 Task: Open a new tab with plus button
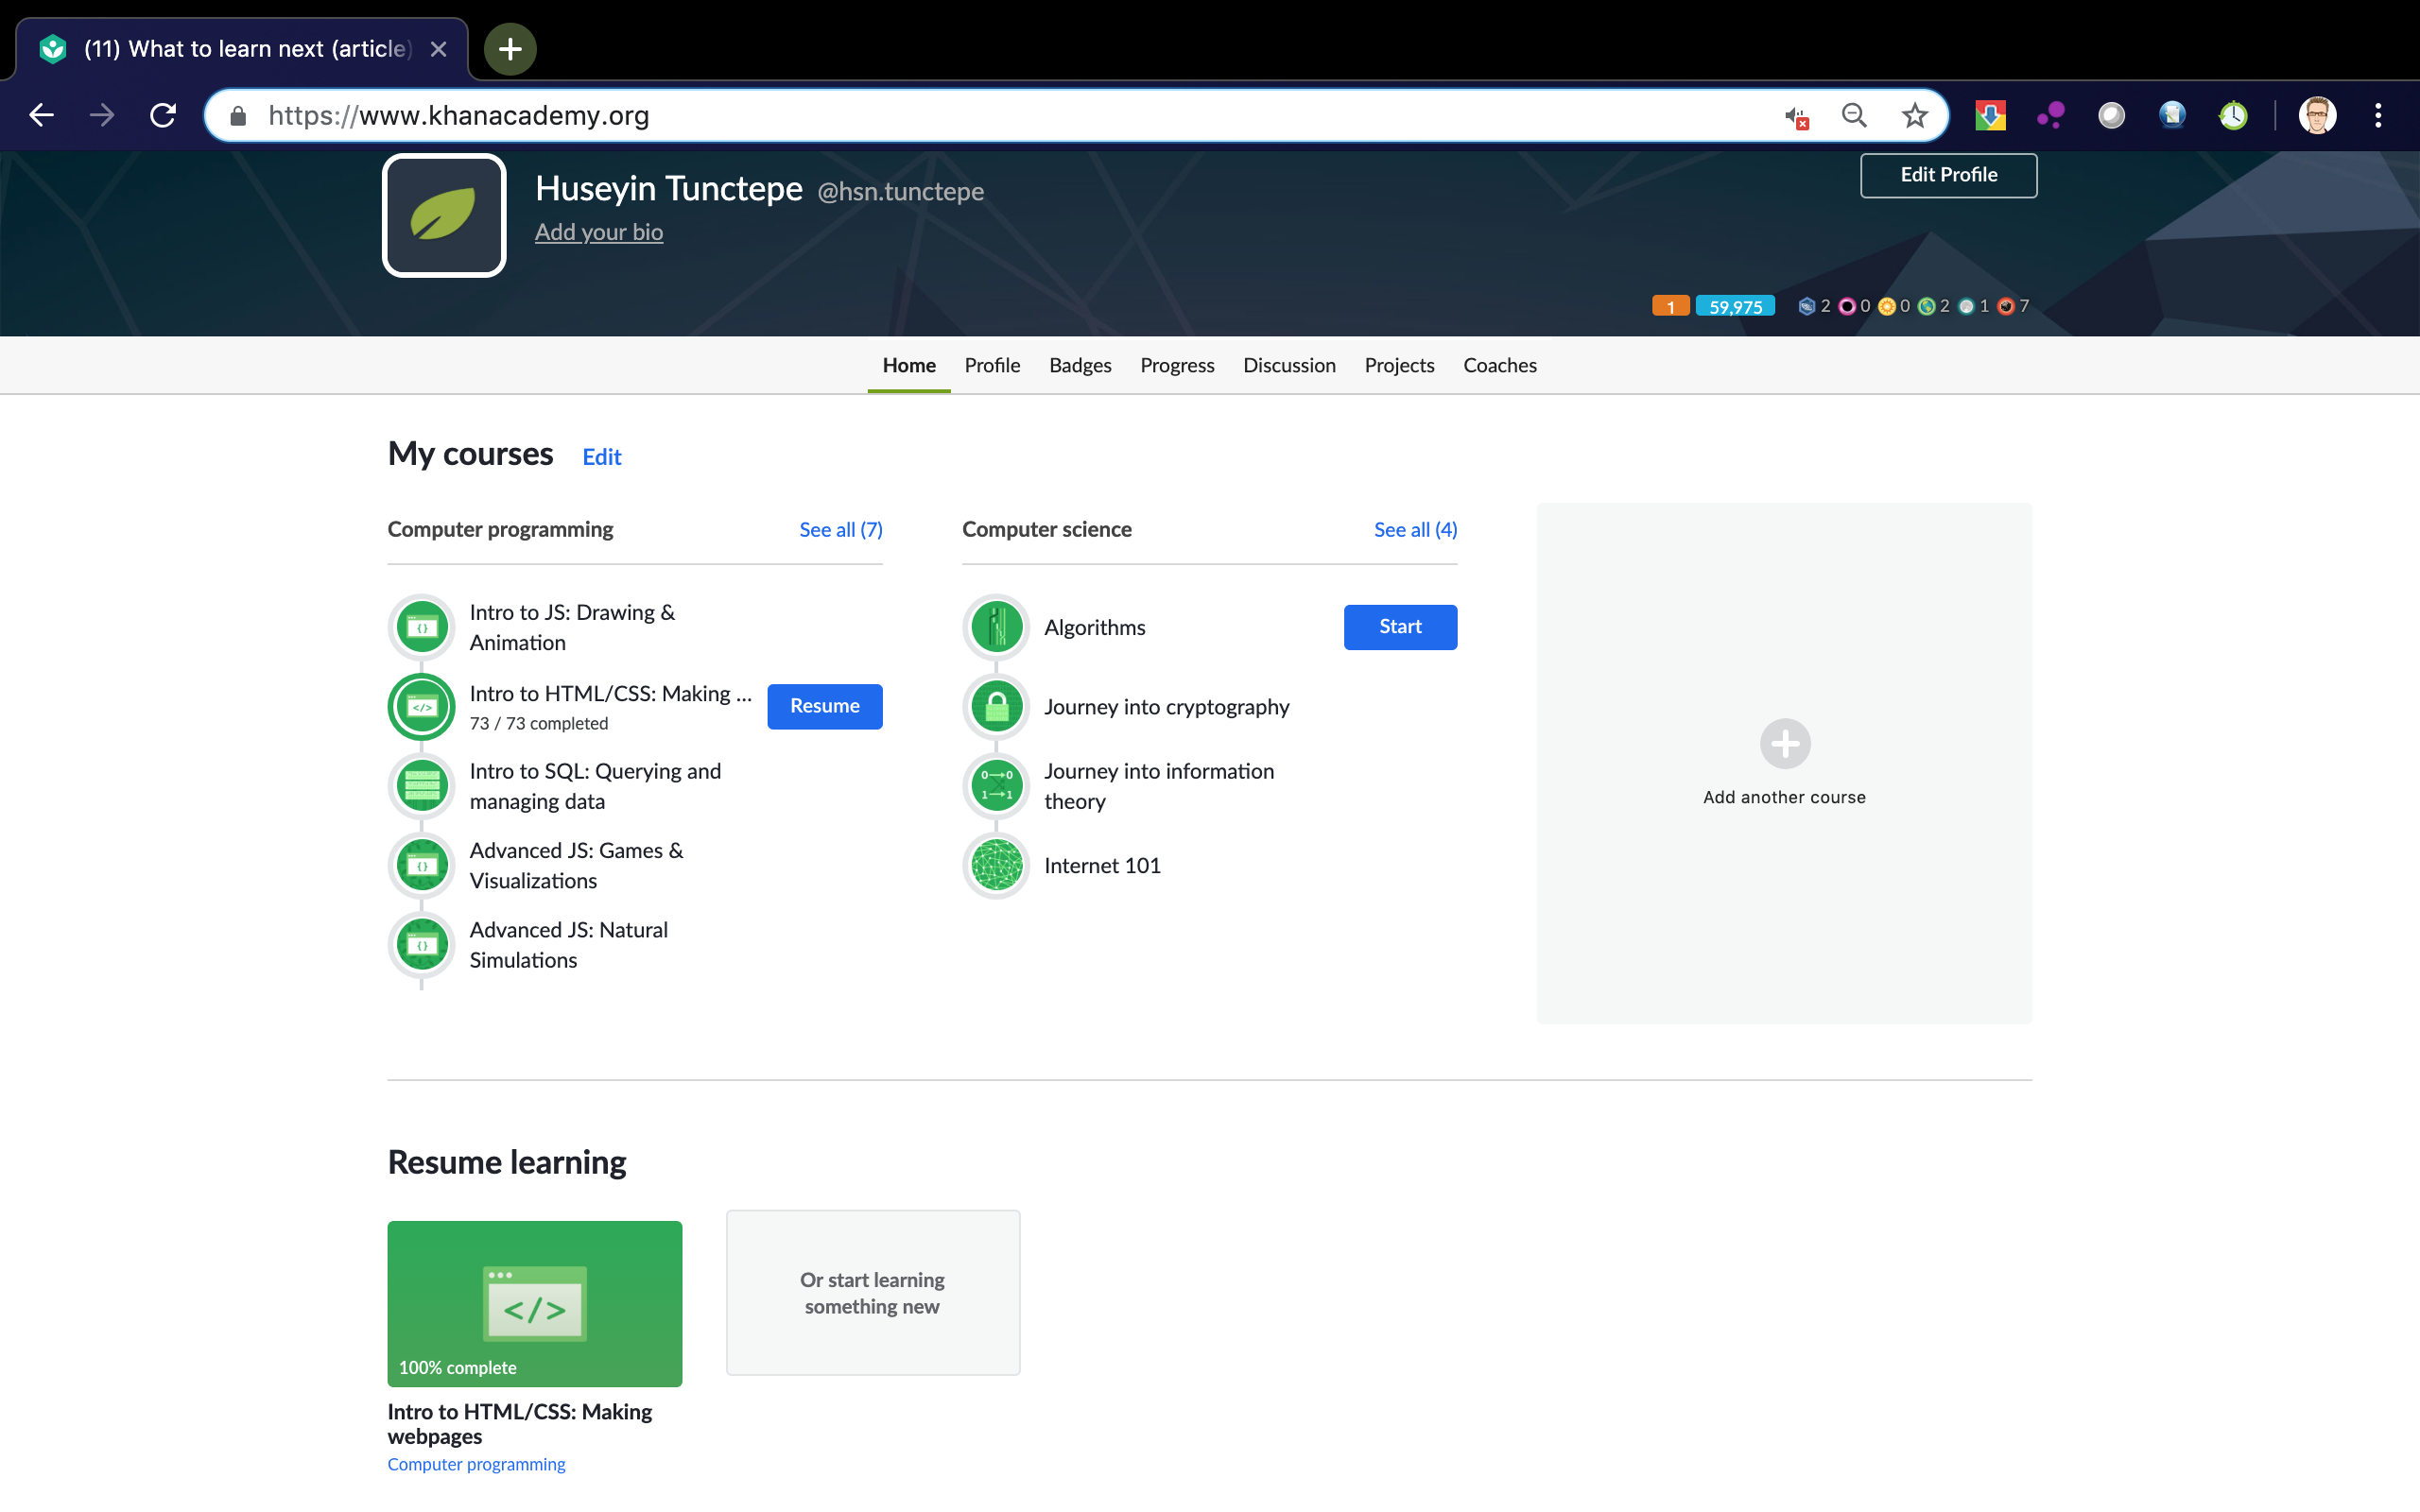[x=510, y=48]
